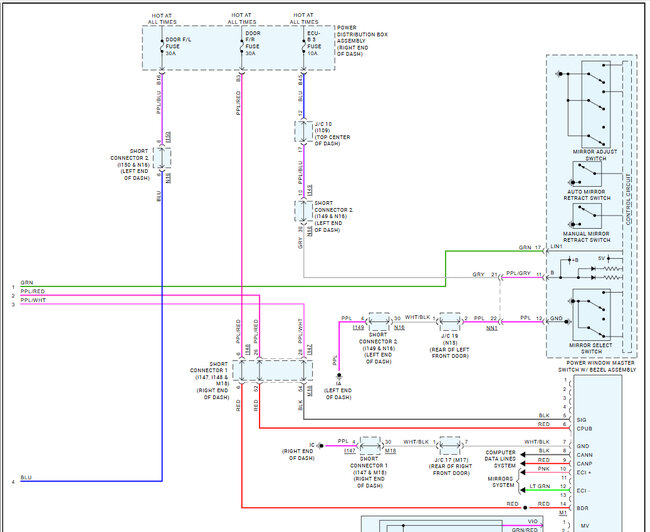Click the IC ground point dot

(x=321, y=444)
